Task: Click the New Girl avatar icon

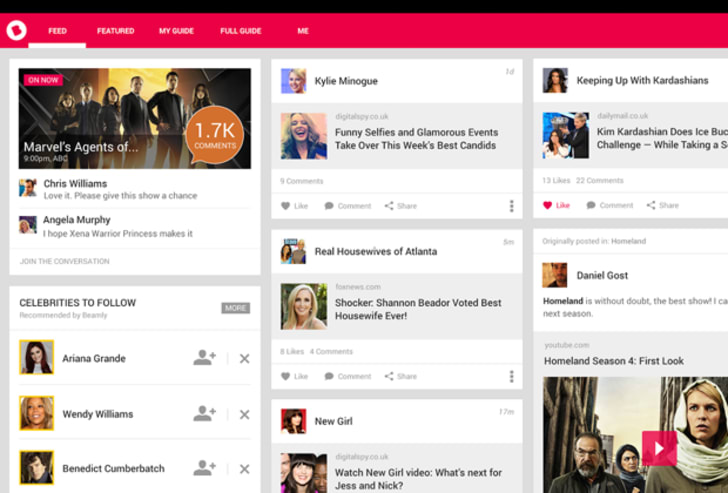Action: coord(293,421)
